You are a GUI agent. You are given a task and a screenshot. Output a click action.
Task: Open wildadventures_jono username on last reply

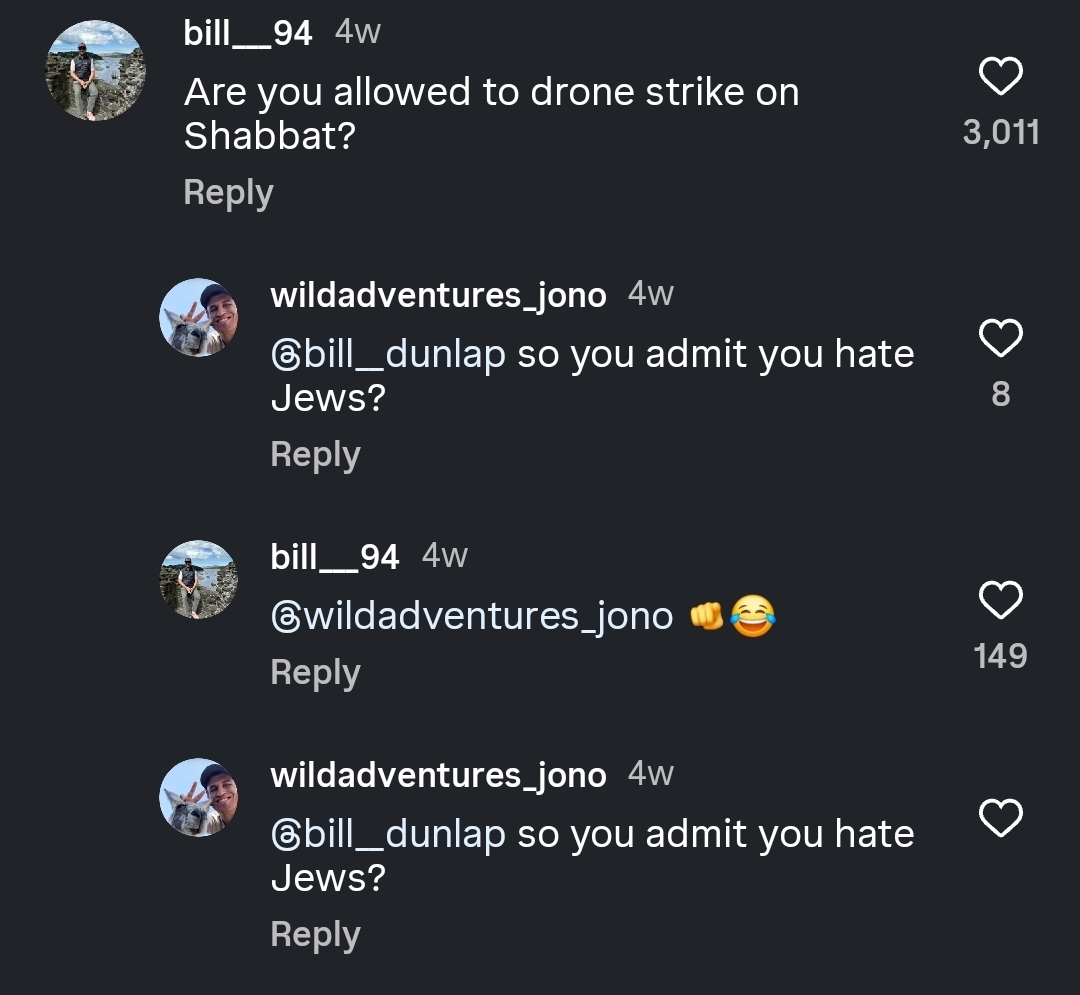[438, 775]
